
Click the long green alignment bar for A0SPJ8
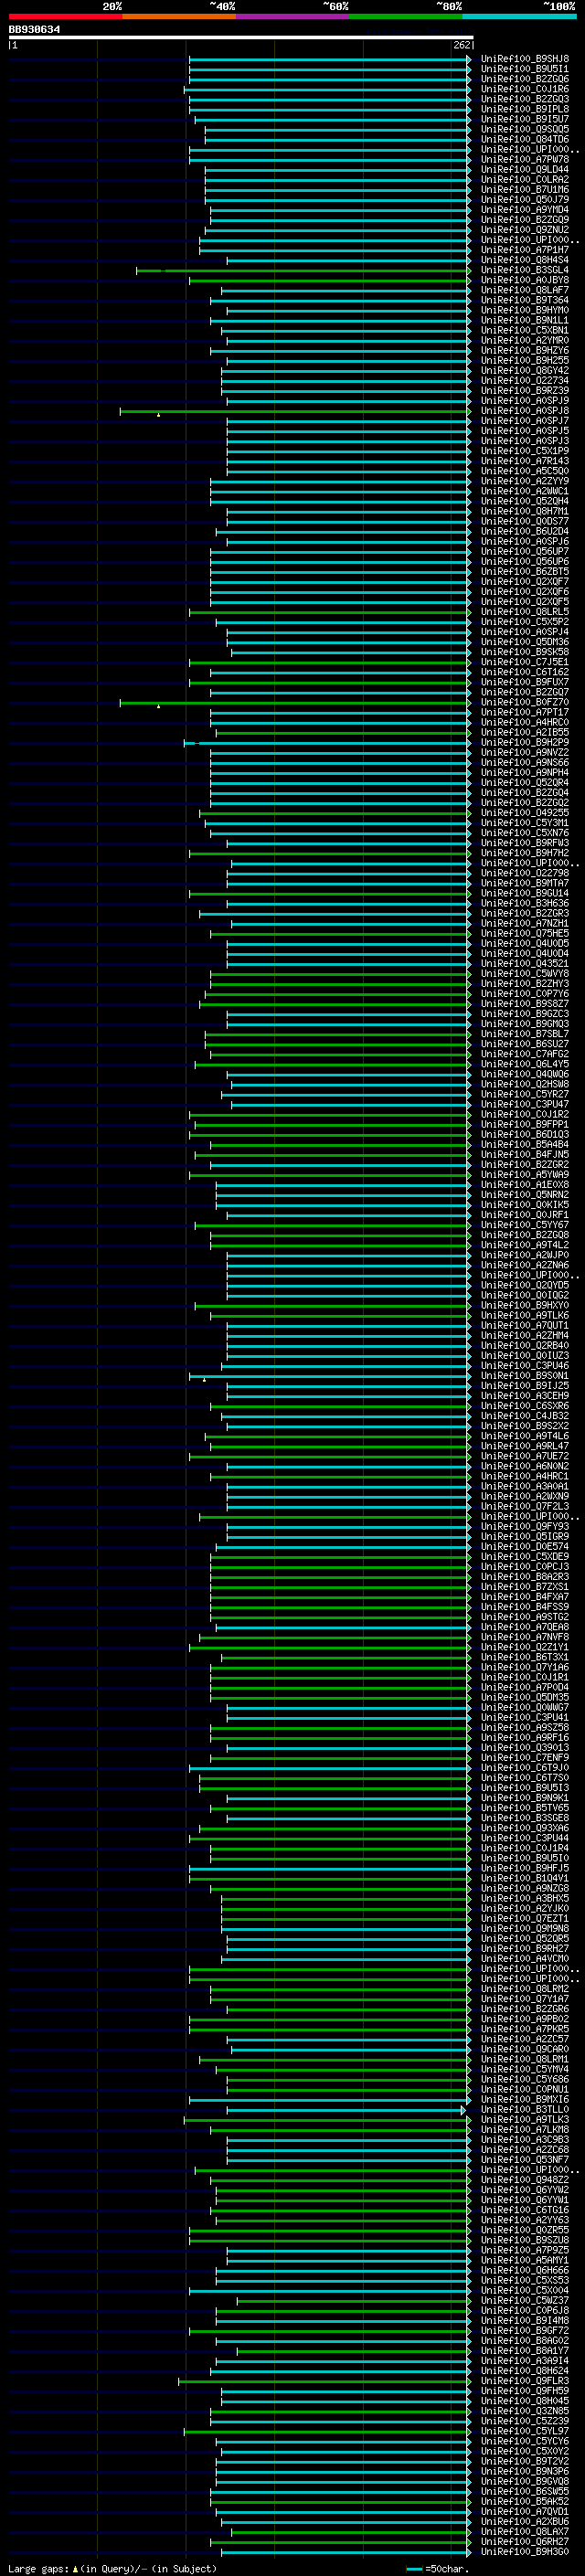point(296,411)
